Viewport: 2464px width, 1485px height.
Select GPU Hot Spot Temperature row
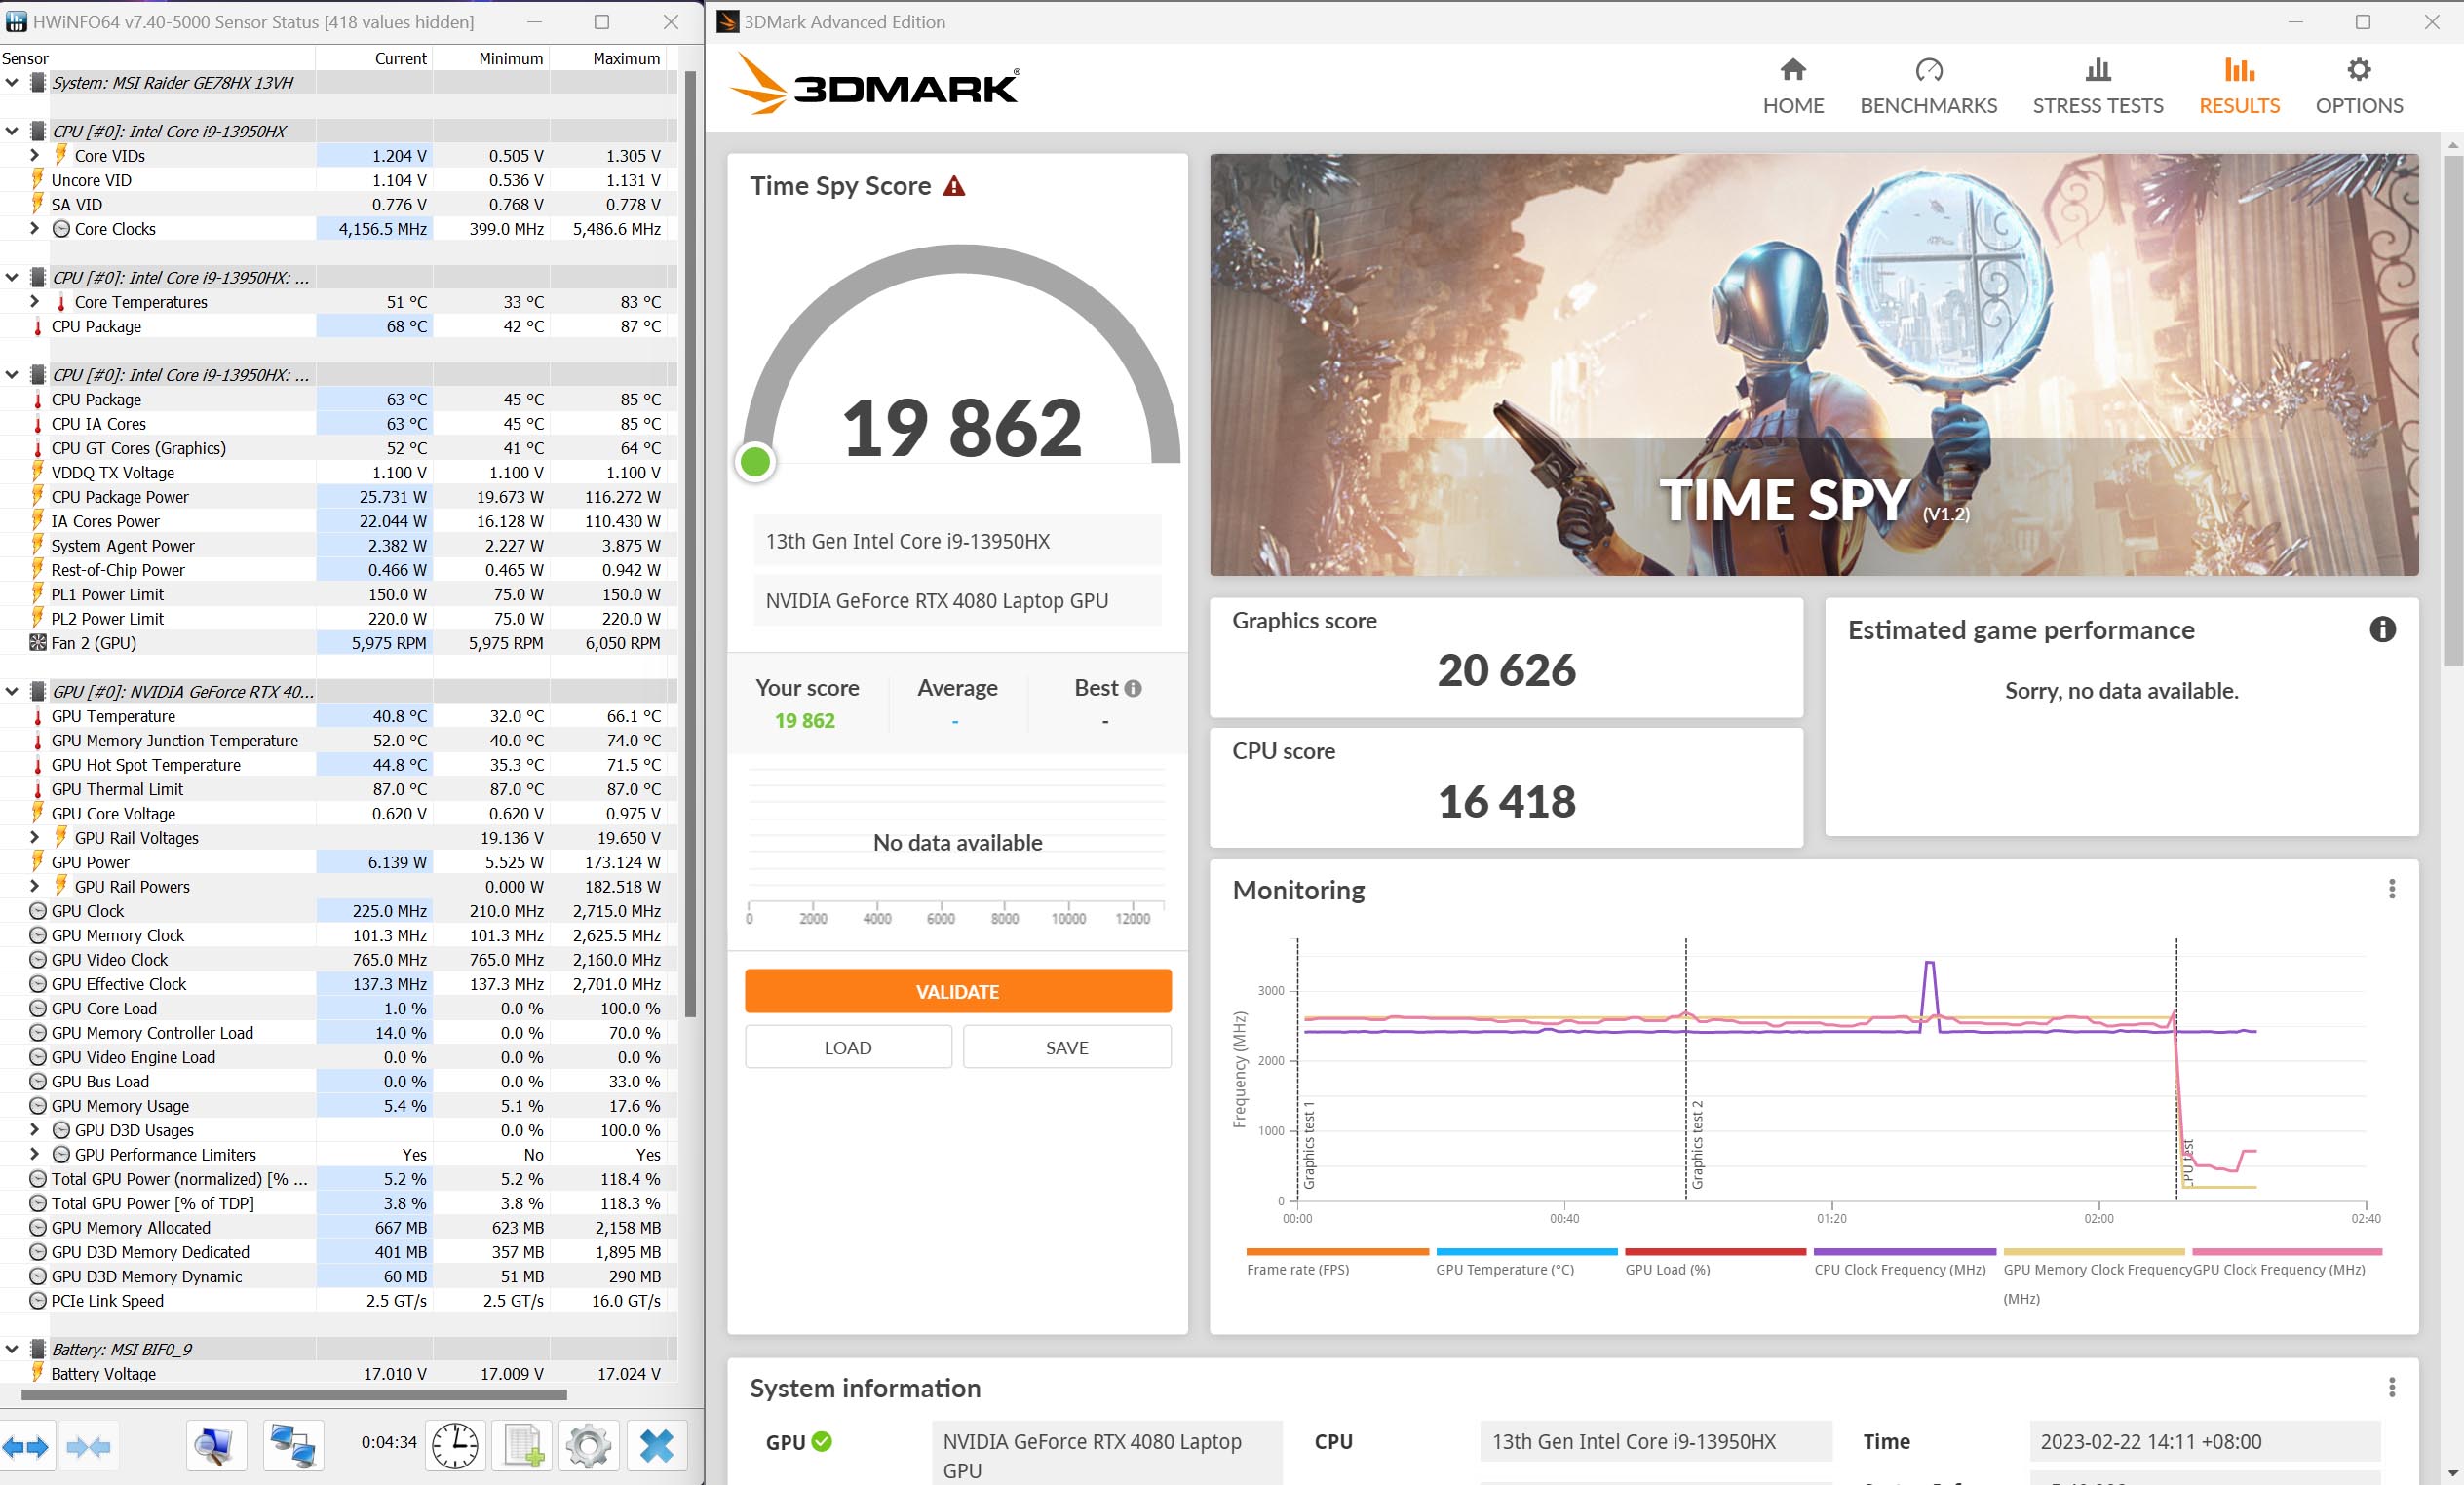click(x=338, y=765)
